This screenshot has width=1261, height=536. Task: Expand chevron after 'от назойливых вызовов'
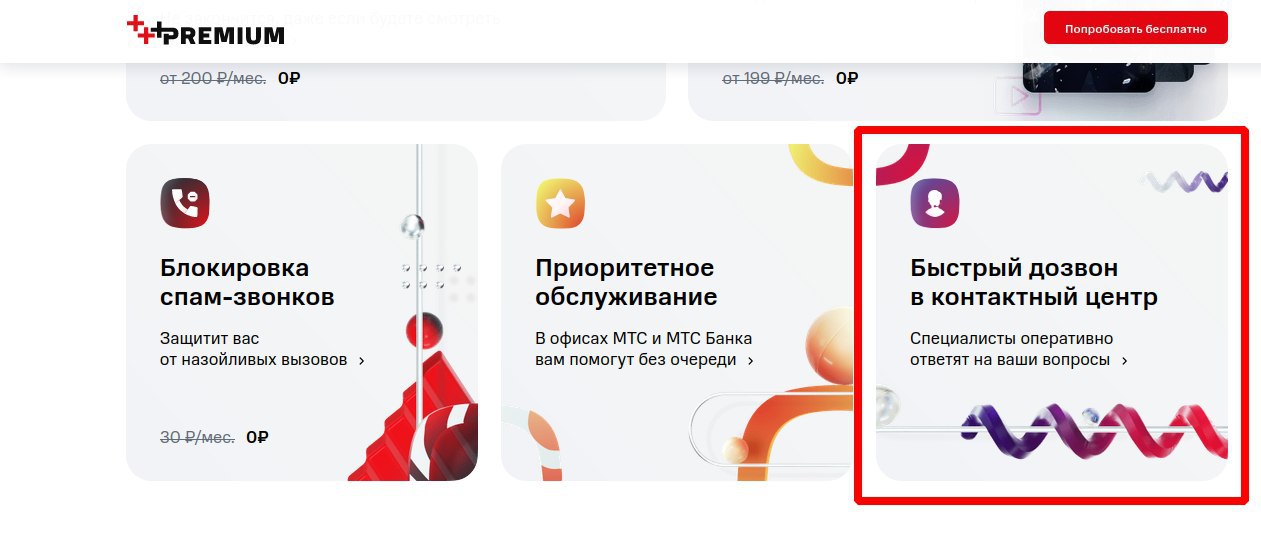pos(361,361)
